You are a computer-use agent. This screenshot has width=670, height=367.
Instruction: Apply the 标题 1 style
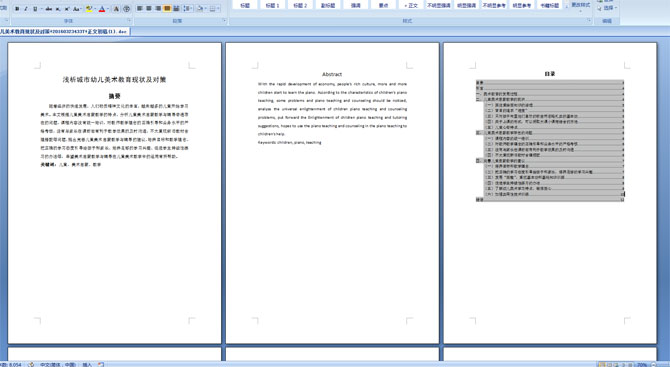click(272, 5)
